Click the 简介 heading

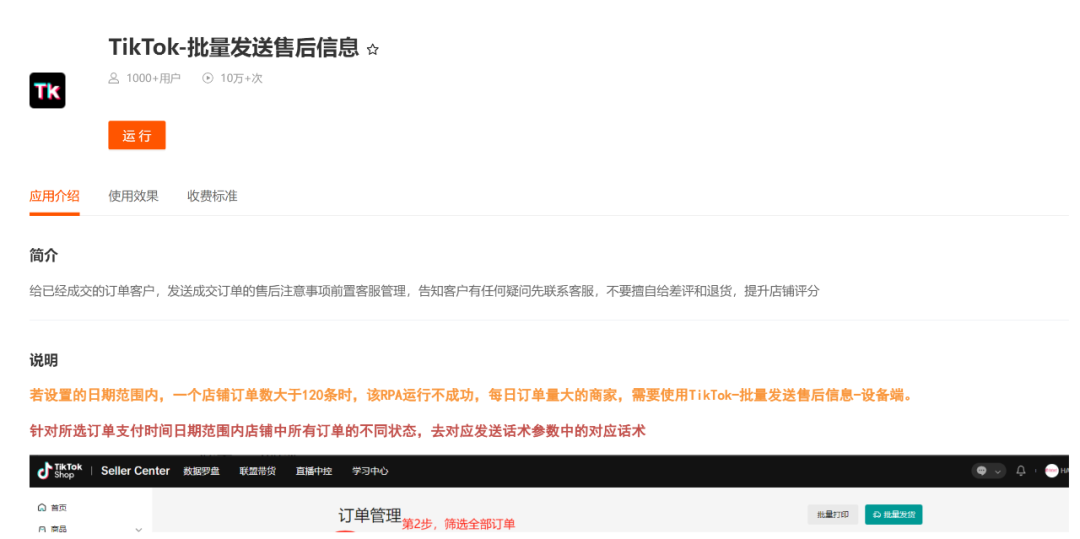(x=44, y=256)
